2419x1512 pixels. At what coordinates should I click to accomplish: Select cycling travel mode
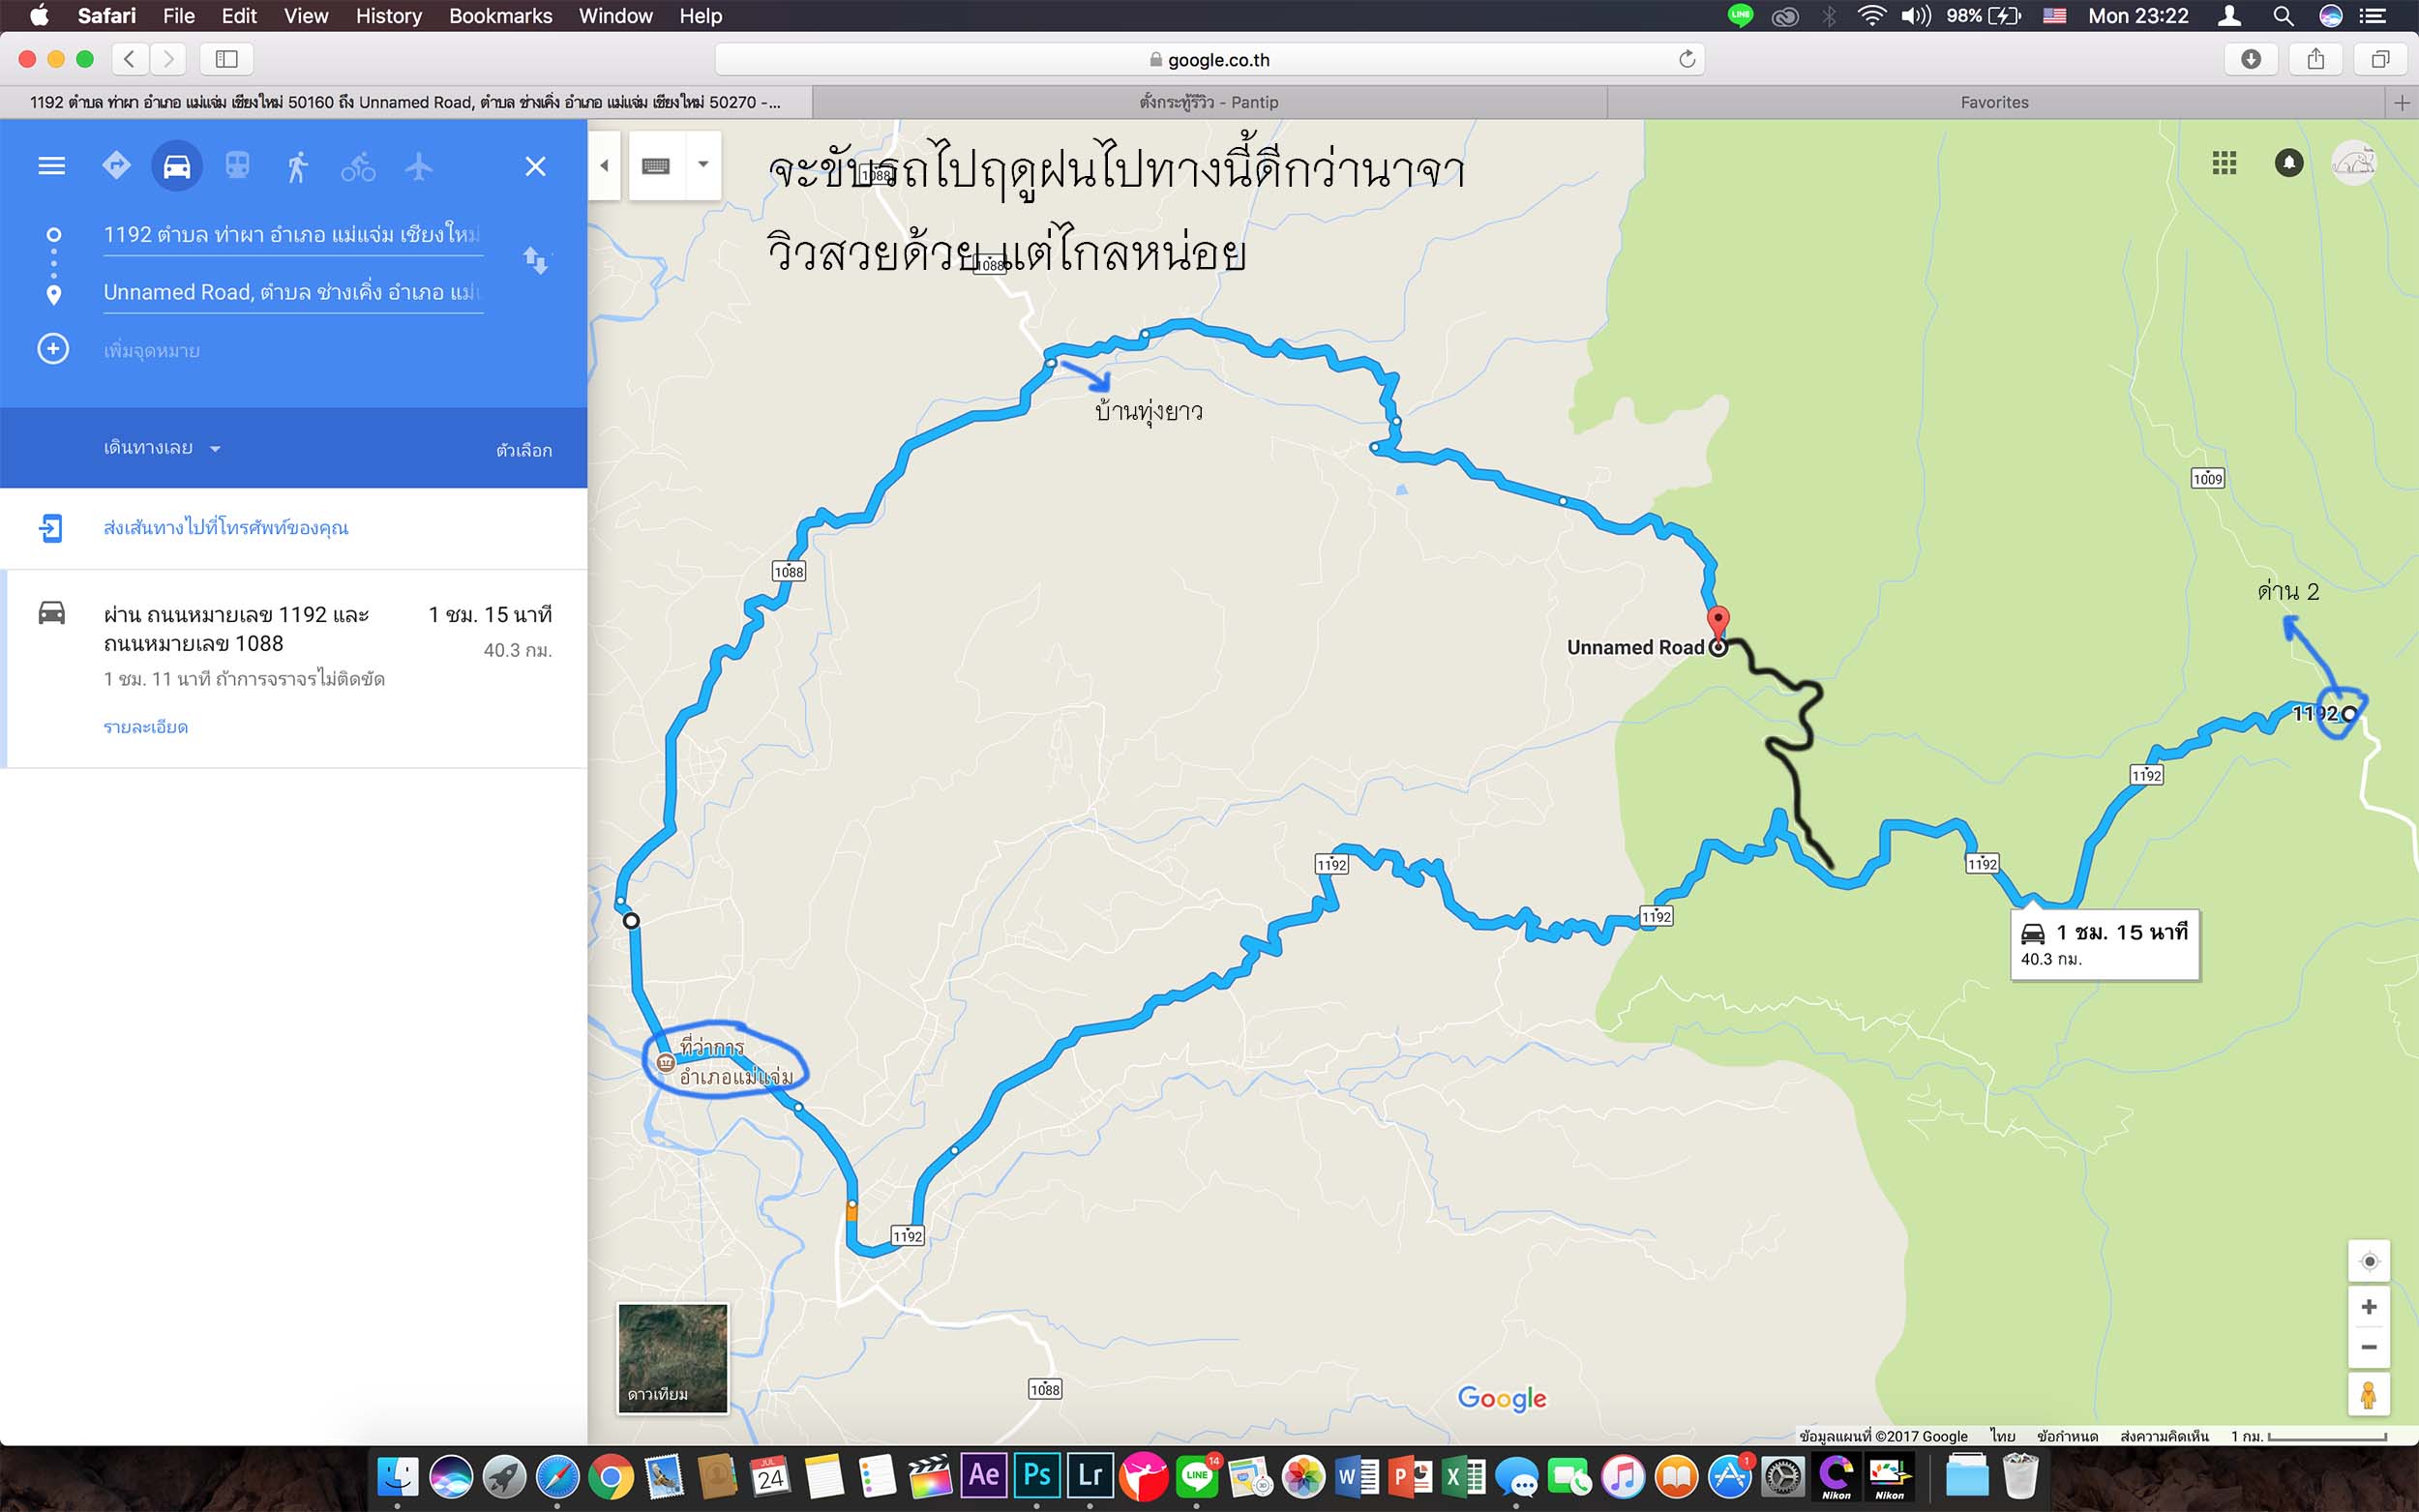[358, 166]
